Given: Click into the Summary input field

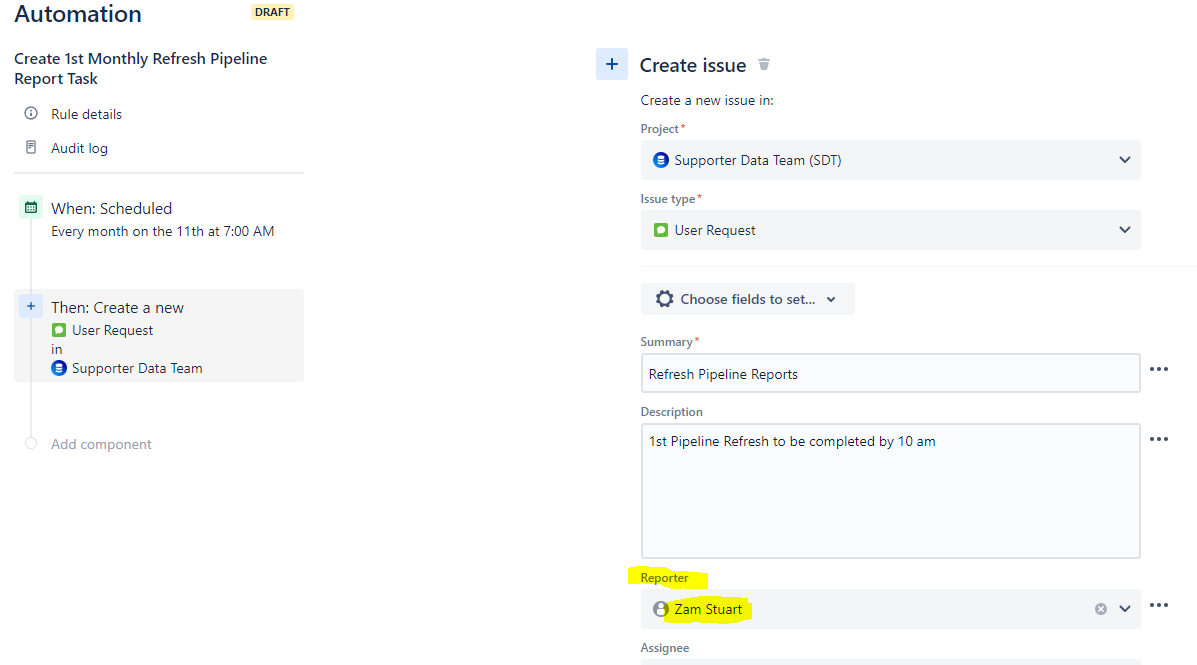Looking at the screenshot, I should pyautogui.click(x=890, y=373).
